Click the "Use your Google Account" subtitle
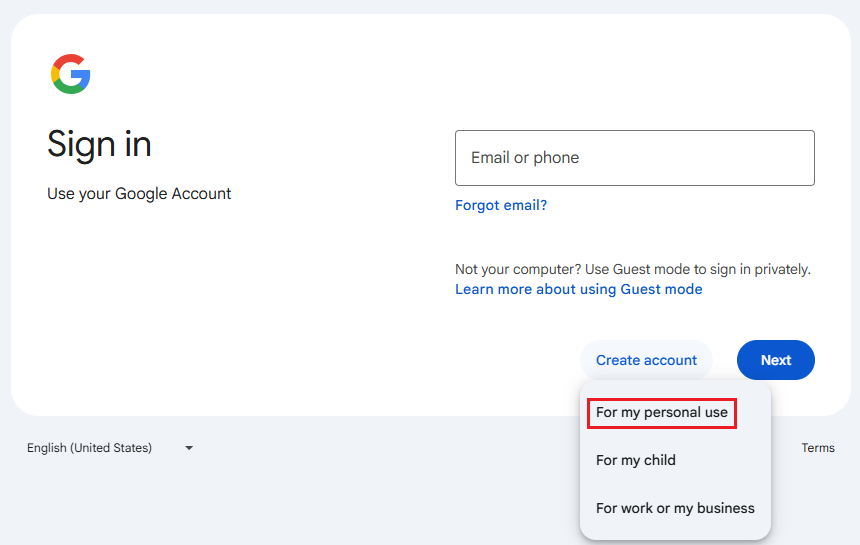860x545 pixels. (139, 193)
